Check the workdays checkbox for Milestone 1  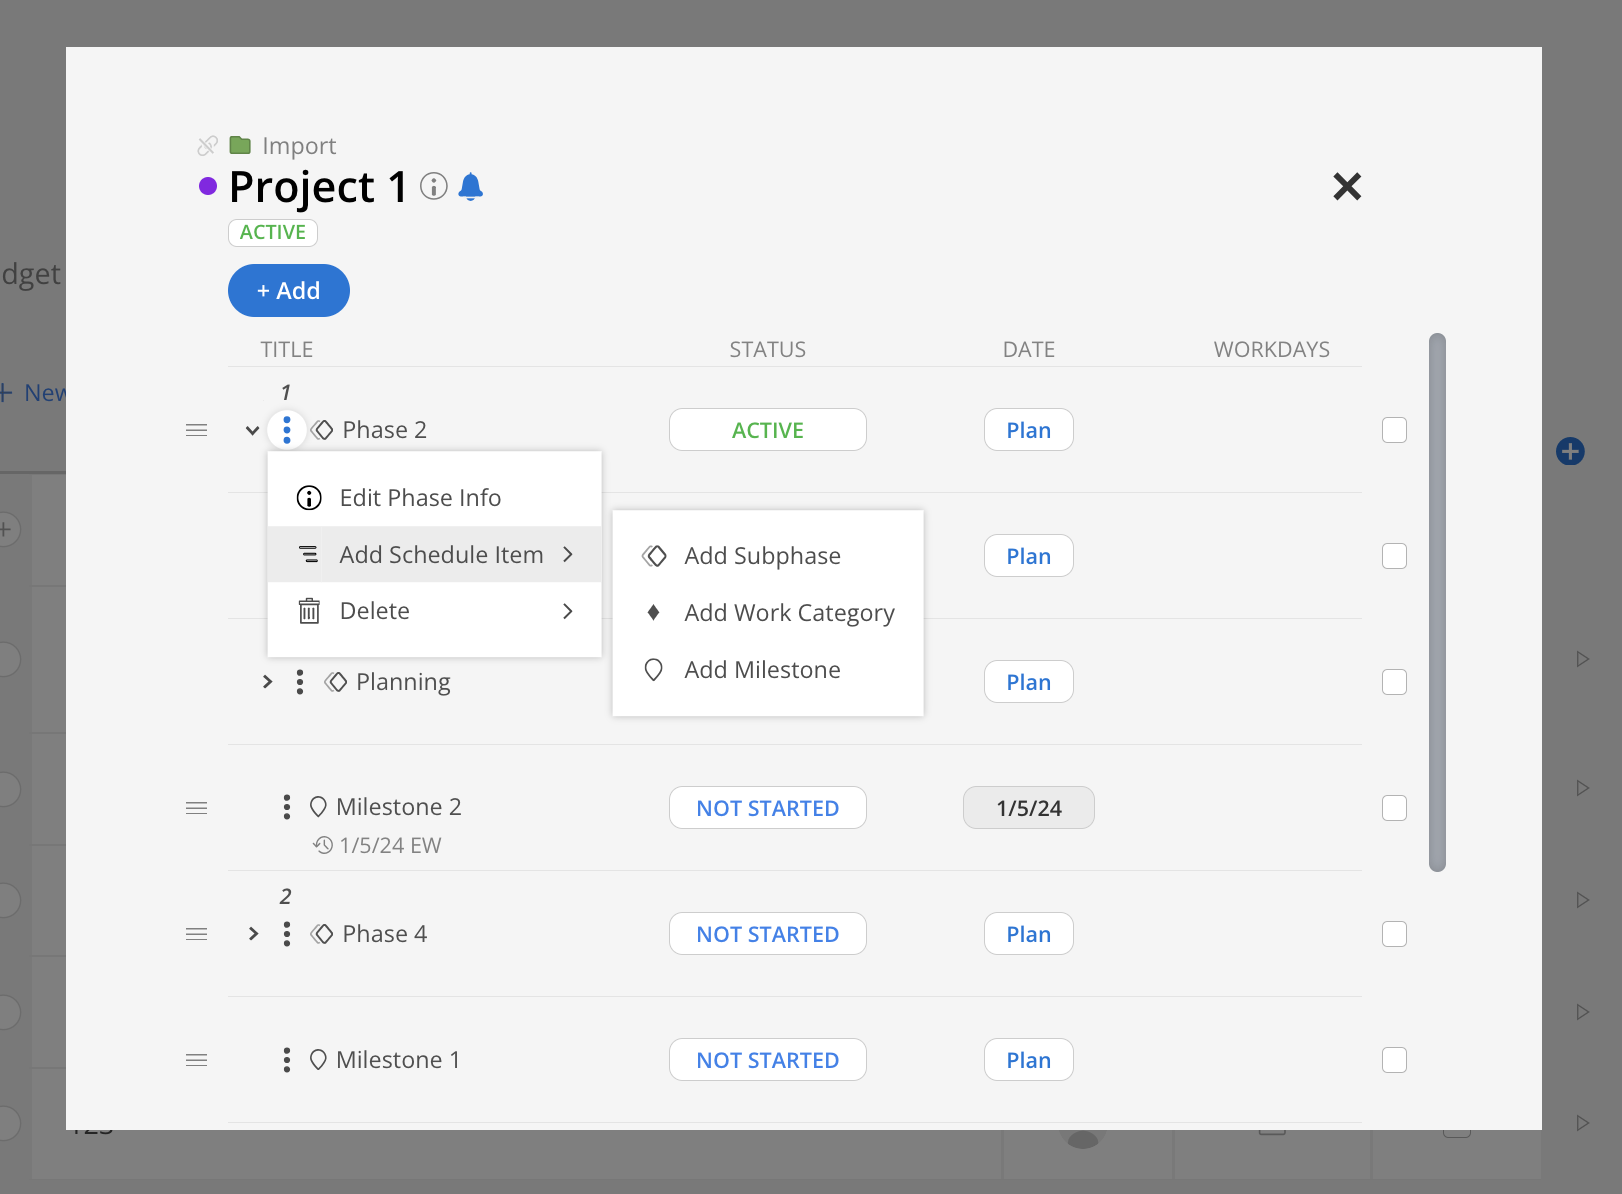pyautogui.click(x=1394, y=1059)
